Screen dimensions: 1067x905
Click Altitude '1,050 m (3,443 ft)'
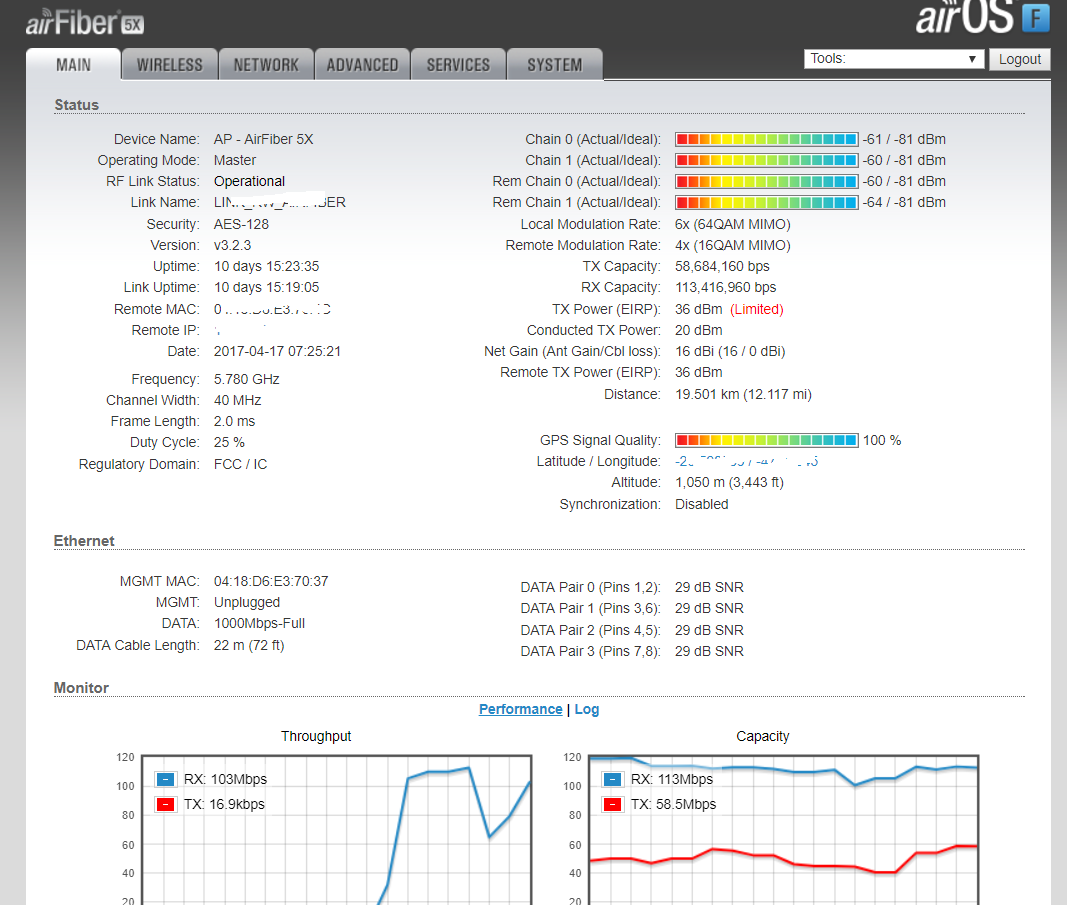point(729,482)
